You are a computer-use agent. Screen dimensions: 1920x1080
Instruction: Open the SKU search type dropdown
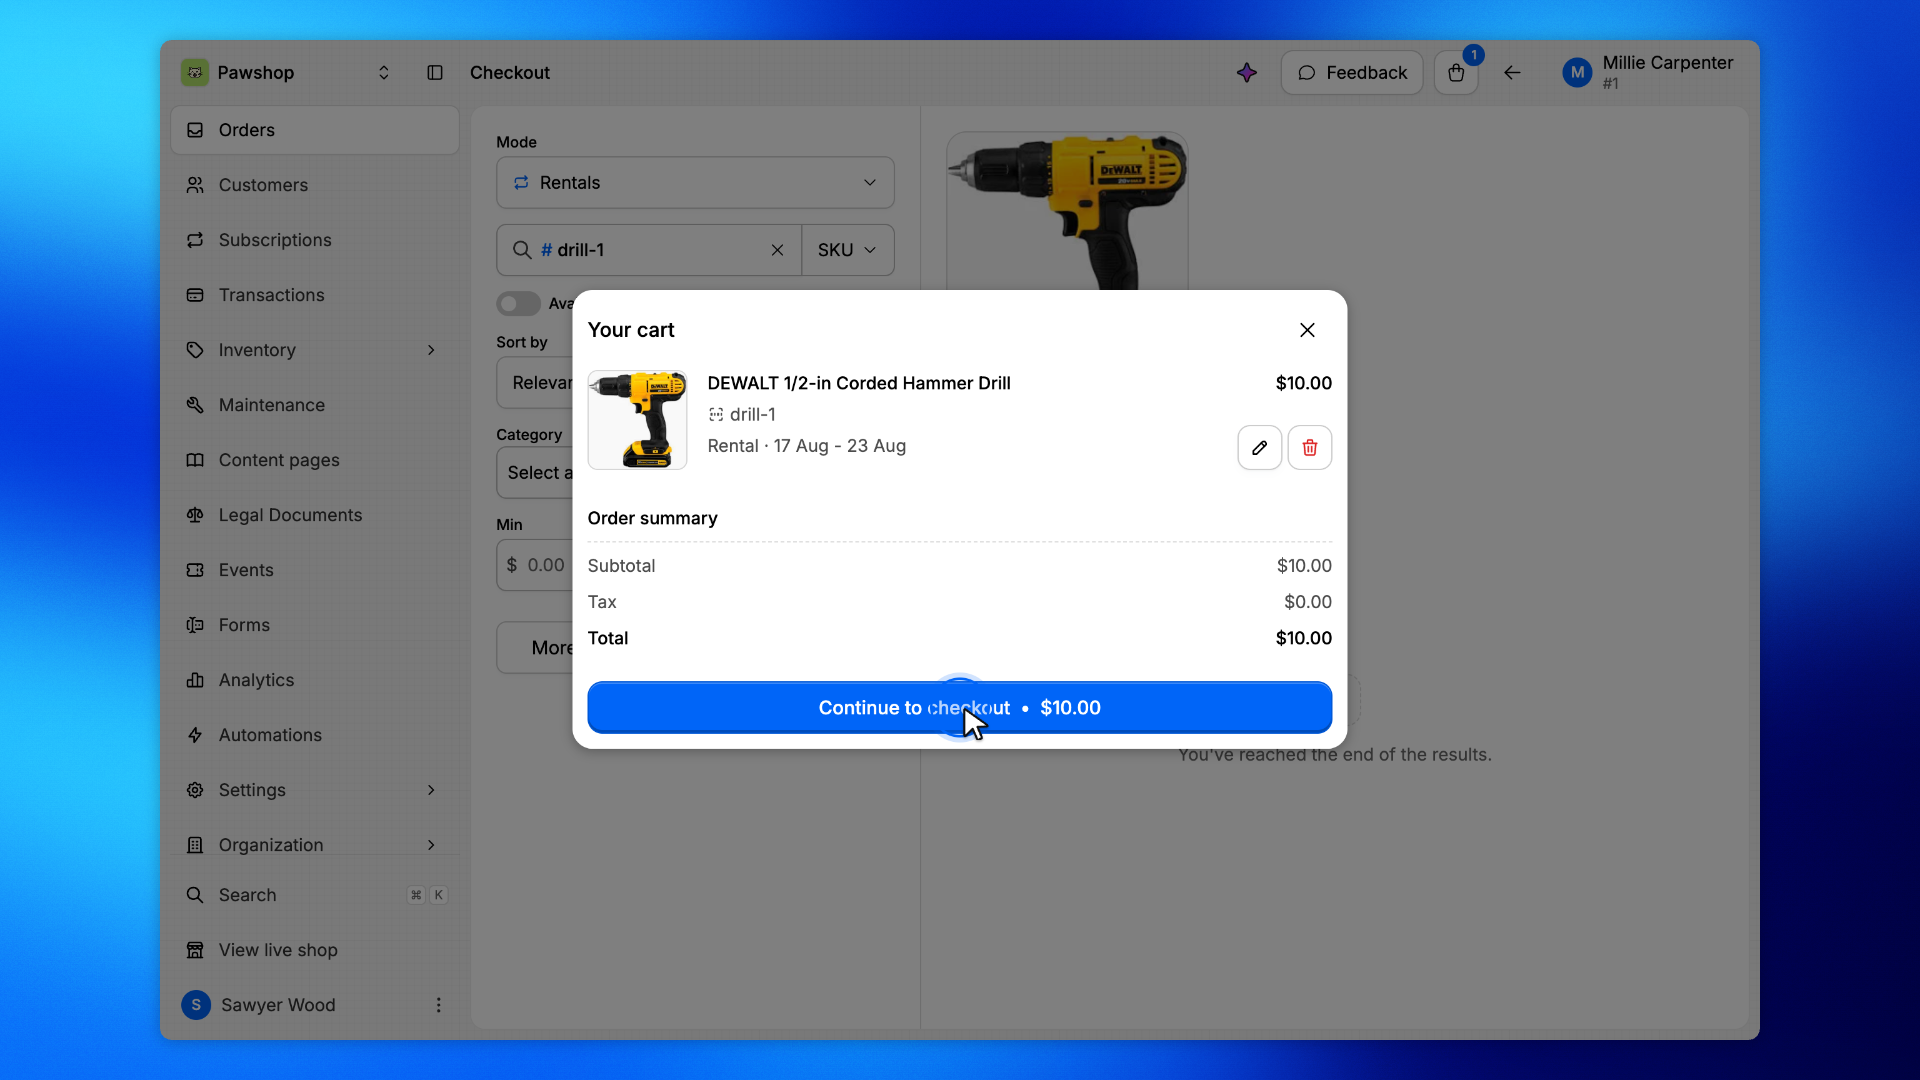pos(847,250)
